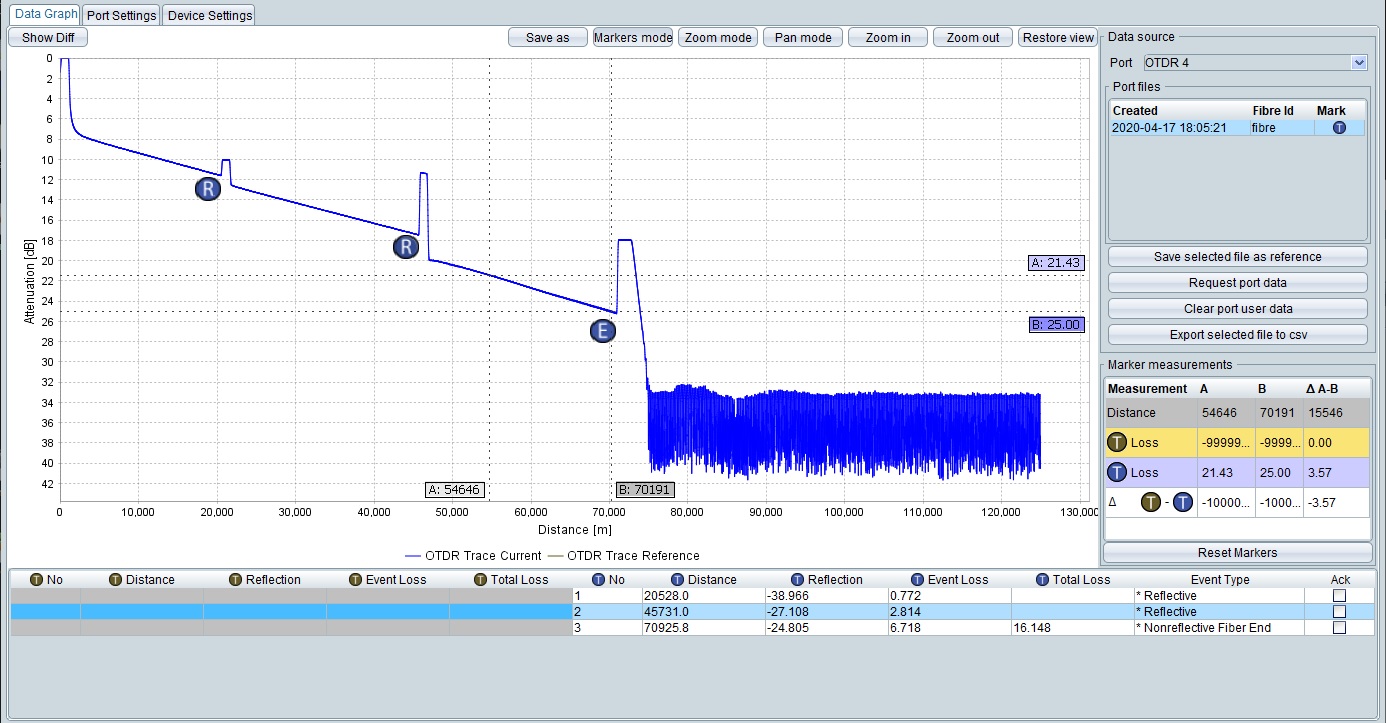This screenshot has height=723, width=1386.
Task: Click the Fibre Id column header
Action: click(x=1273, y=111)
